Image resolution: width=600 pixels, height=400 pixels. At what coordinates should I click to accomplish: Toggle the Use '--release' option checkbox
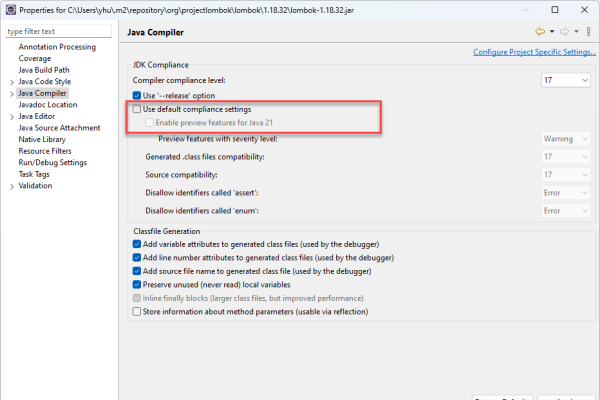[x=138, y=95]
